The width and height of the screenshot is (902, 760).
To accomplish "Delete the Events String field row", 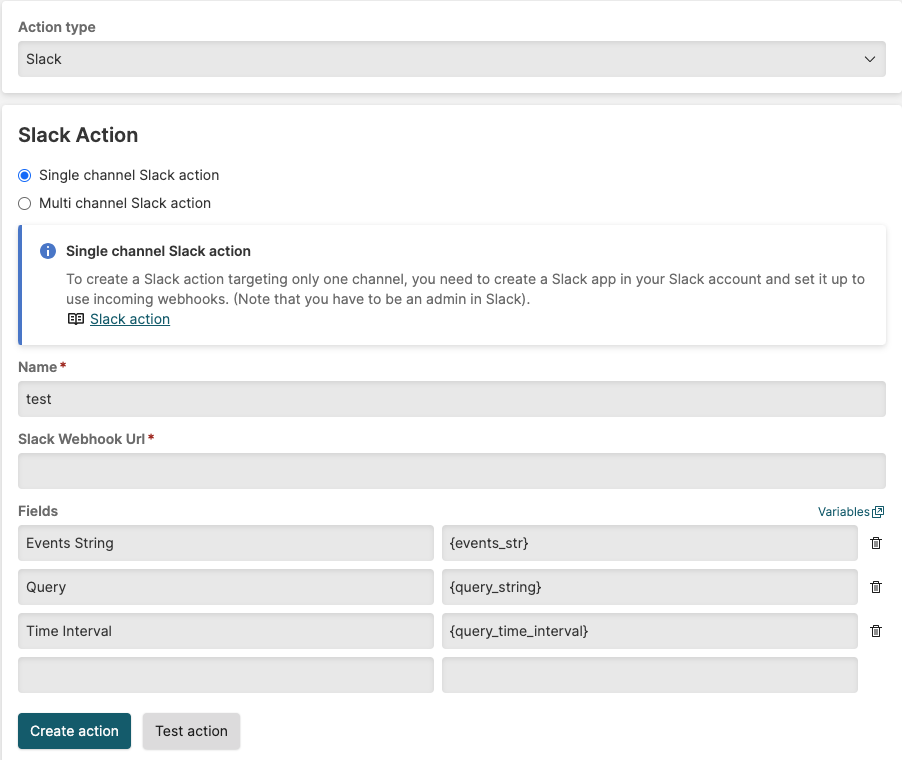I will pos(876,543).
